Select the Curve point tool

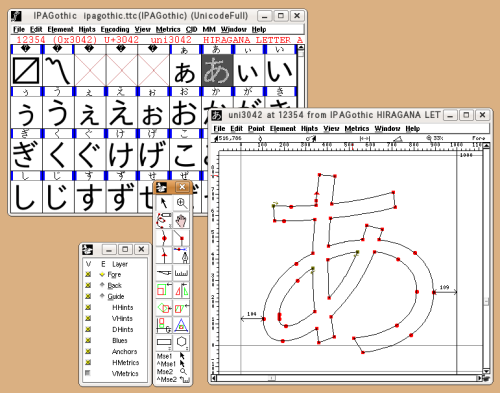[x=164, y=238]
